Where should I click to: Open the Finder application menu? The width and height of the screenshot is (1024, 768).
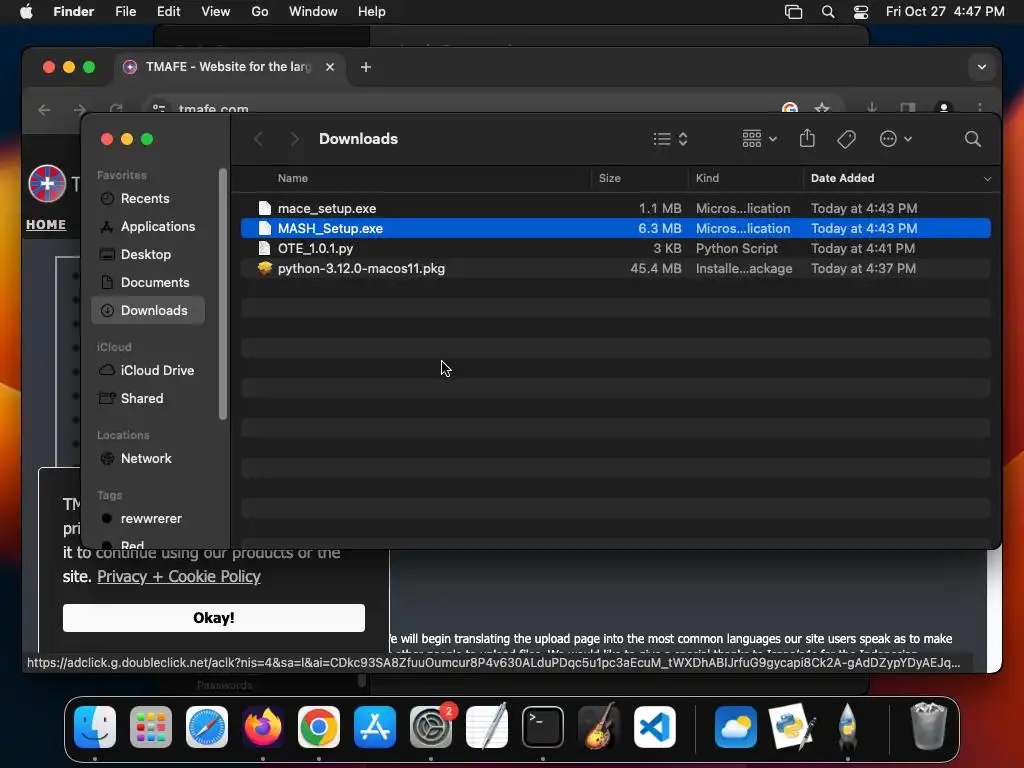74,12
